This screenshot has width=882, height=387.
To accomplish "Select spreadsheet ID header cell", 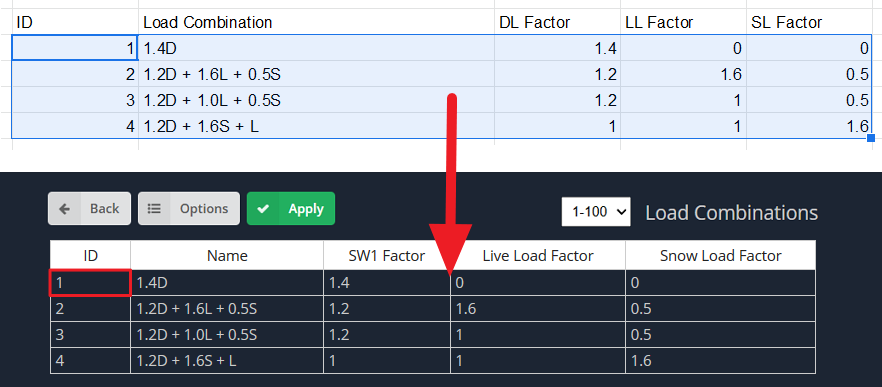I will [75, 22].
